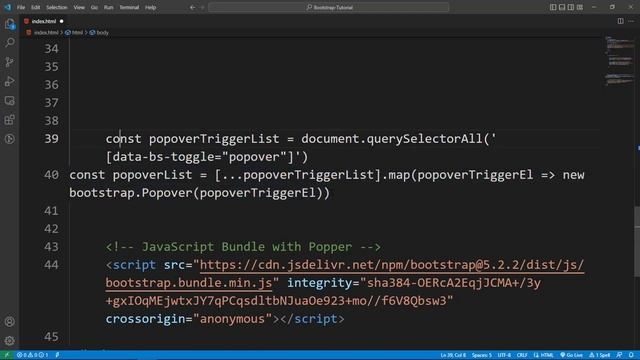
Task: Open the Run menu
Action: click(x=108, y=7)
